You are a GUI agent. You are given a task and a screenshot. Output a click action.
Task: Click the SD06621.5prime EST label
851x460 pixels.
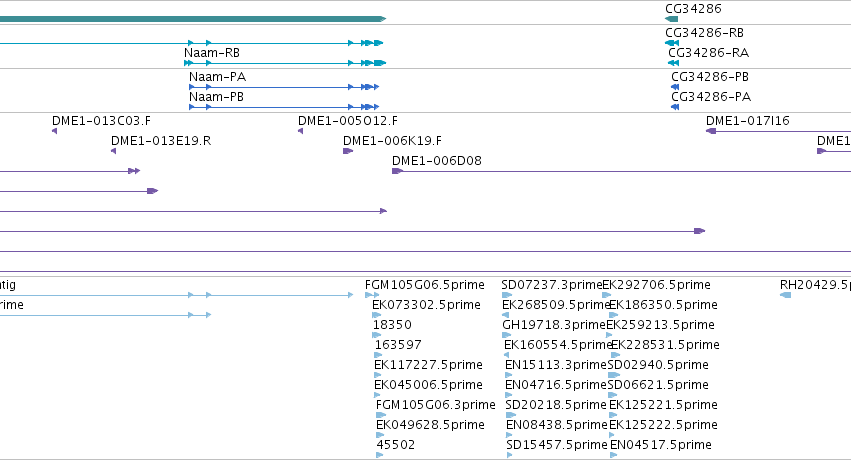pyautogui.click(x=658, y=385)
